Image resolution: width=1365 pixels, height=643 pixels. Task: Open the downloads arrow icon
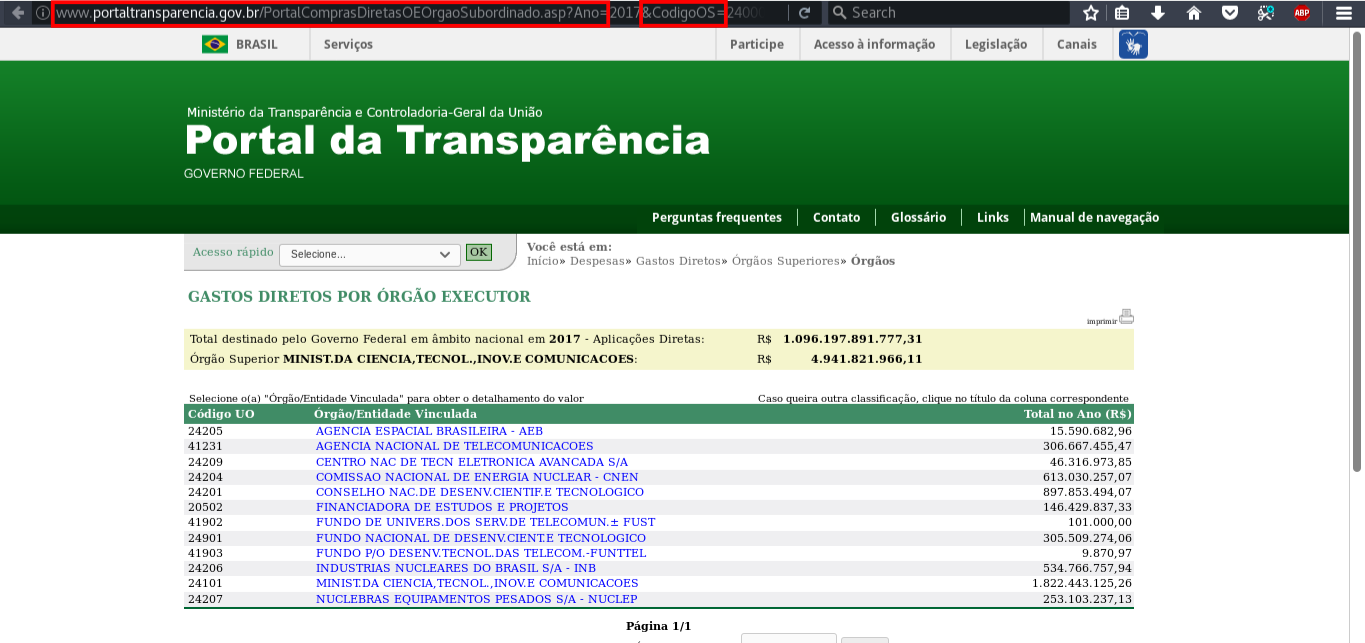(1158, 13)
